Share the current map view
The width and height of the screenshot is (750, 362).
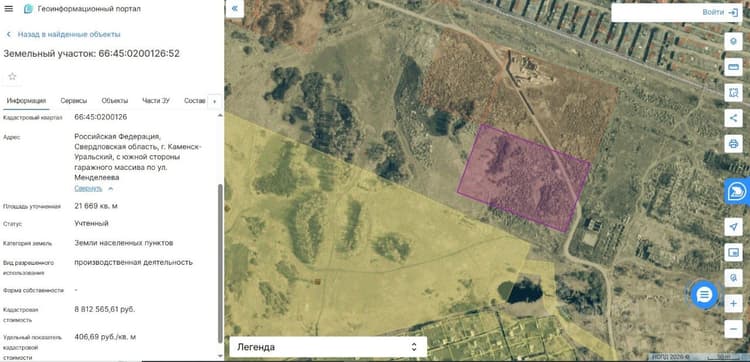tap(733, 118)
